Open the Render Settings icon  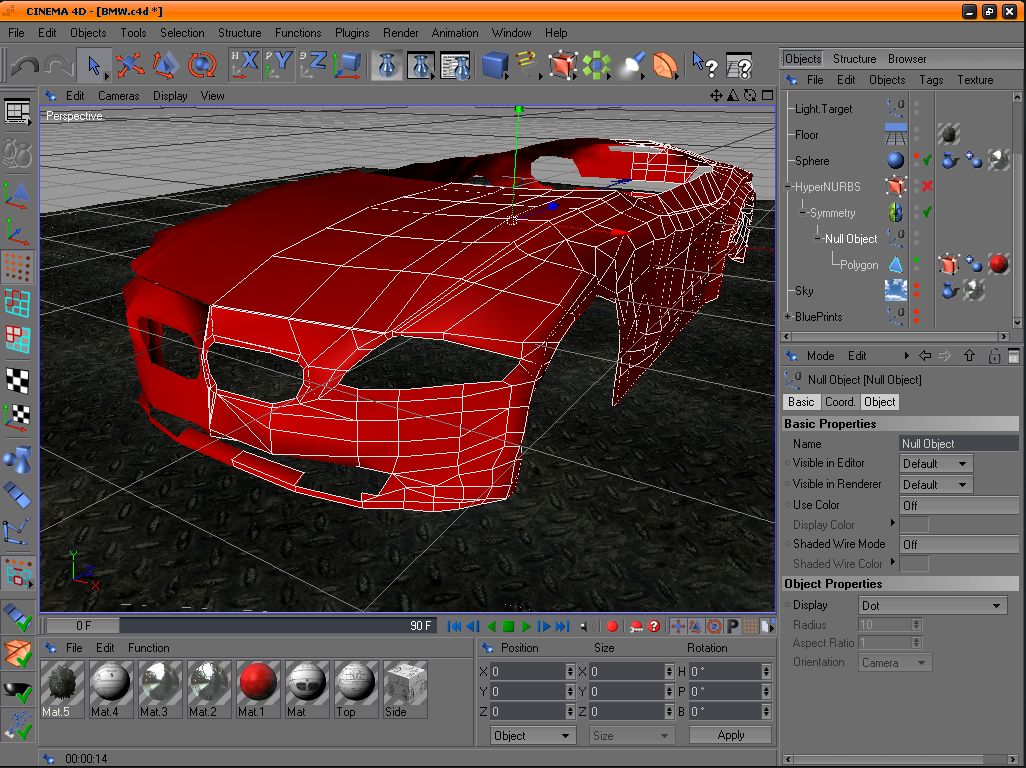pyautogui.click(x=455, y=66)
